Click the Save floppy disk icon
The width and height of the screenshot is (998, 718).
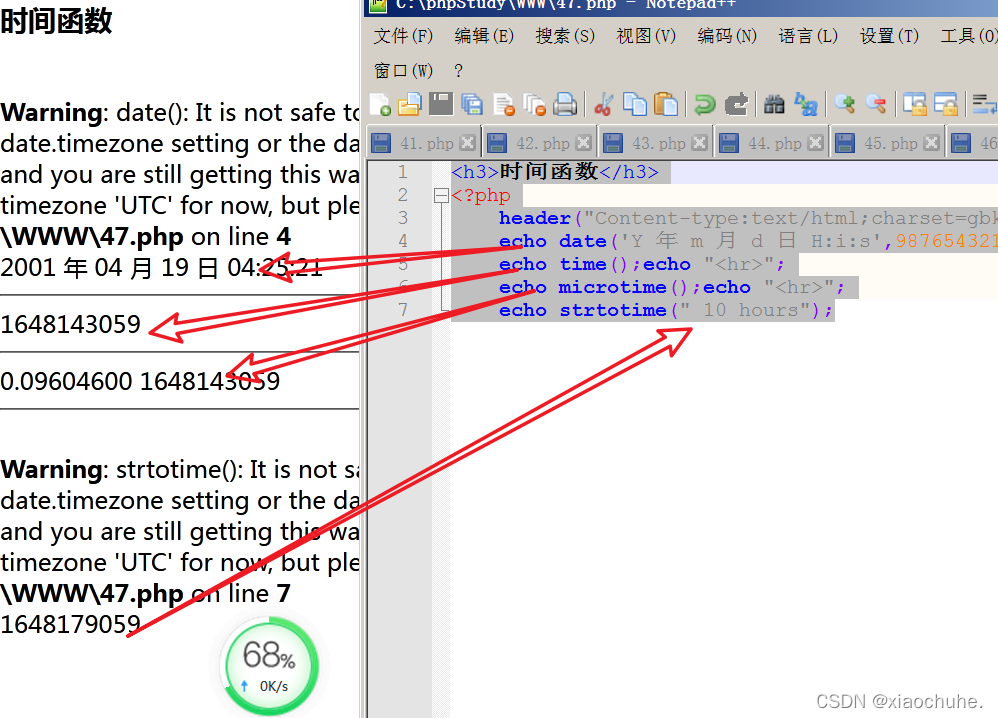tap(440, 104)
